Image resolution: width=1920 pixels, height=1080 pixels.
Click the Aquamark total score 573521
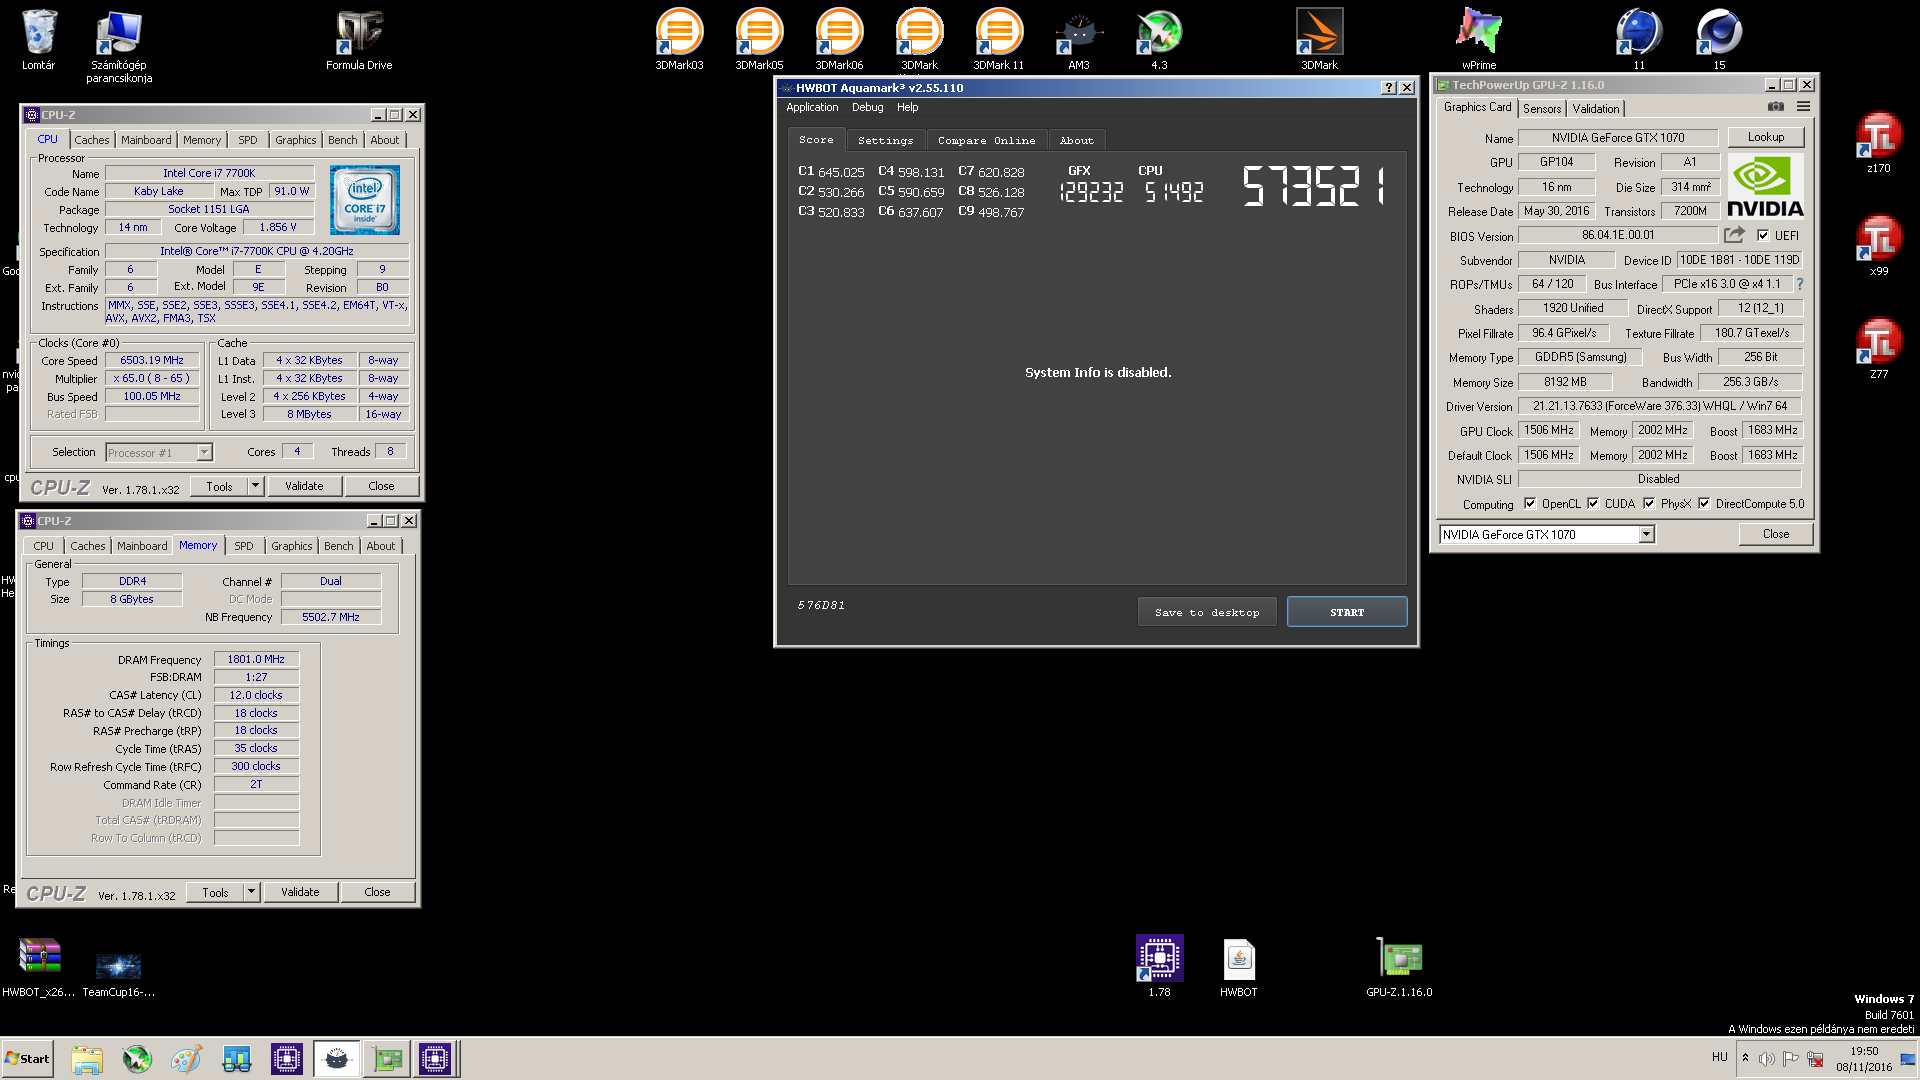pos(1313,186)
